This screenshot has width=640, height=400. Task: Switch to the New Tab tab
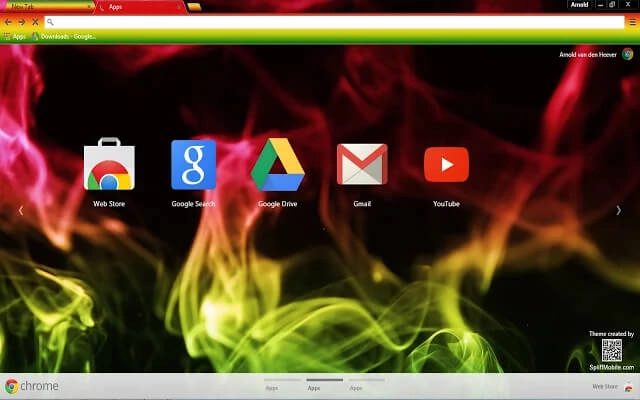[47, 7]
